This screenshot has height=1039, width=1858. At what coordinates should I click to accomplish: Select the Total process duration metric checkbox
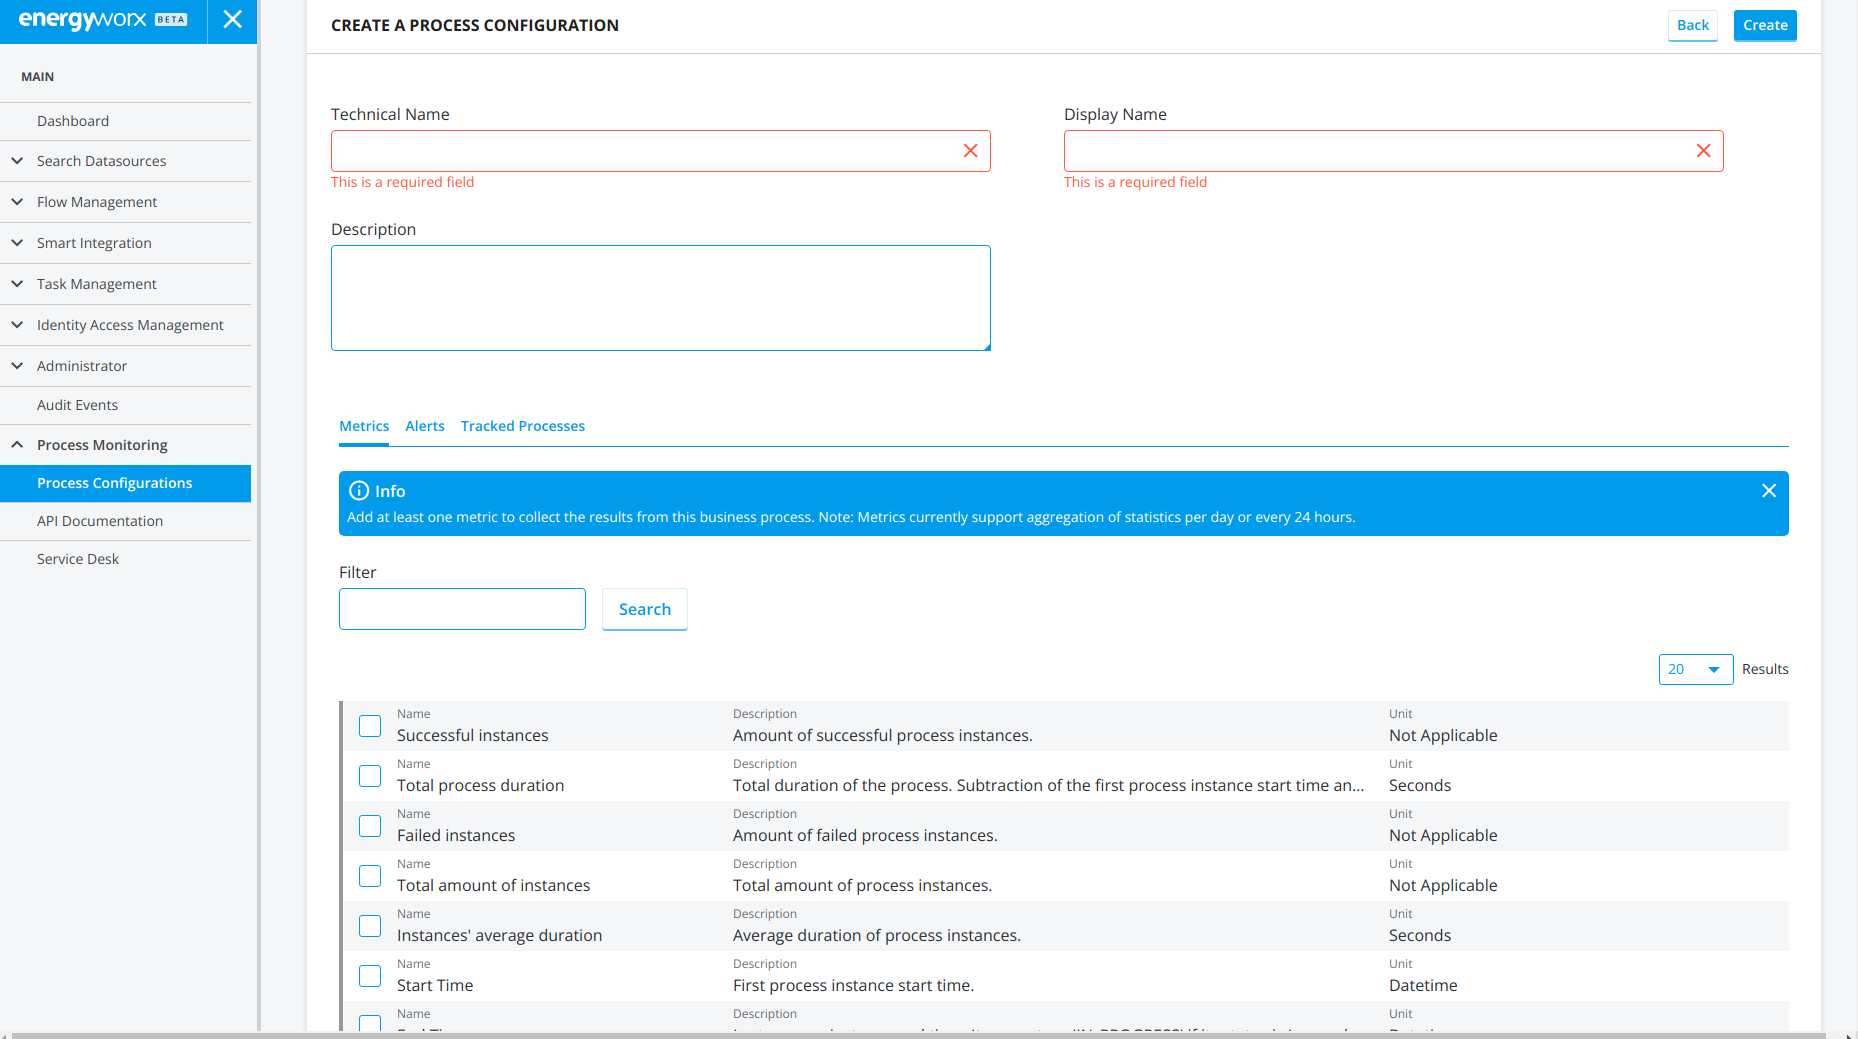tap(370, 776)
